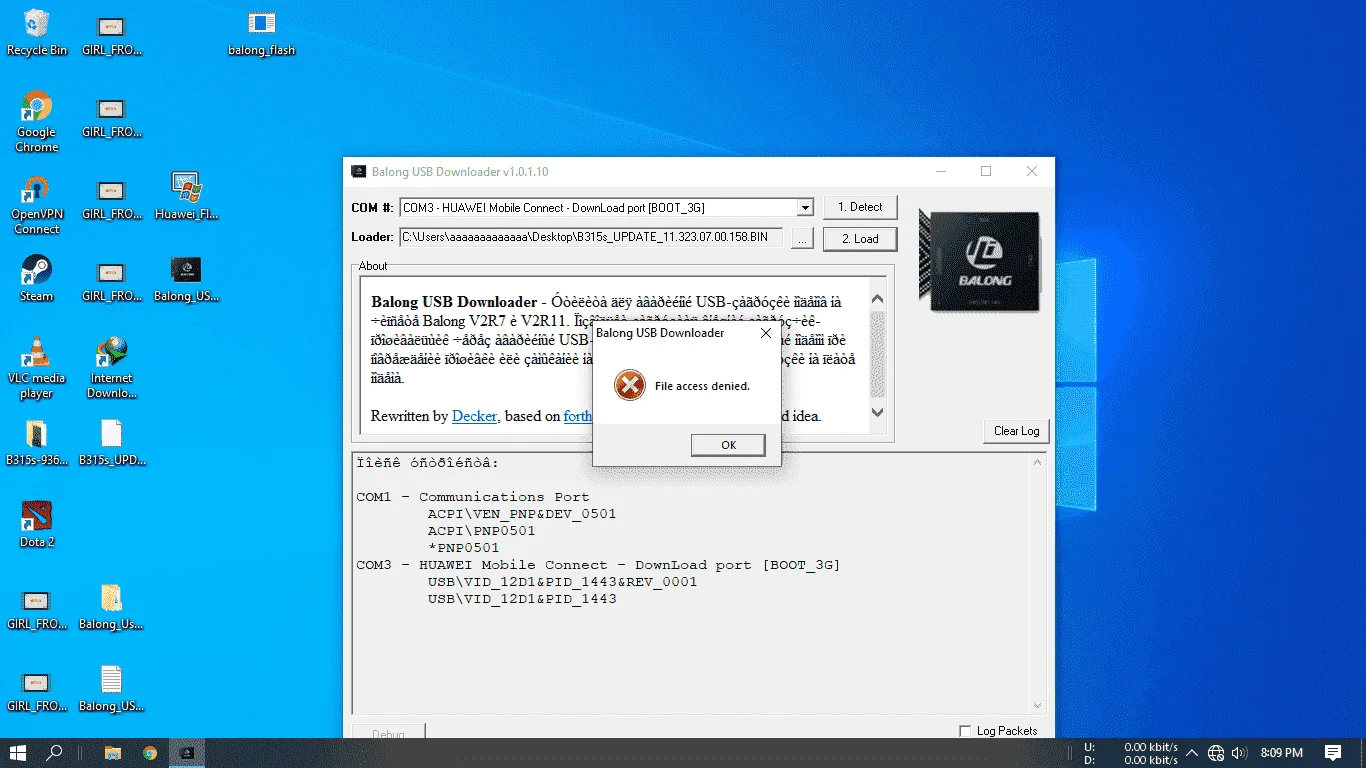Click the log line "ACPI\VEN_PNP&DEV_0501"

(522, 514)
